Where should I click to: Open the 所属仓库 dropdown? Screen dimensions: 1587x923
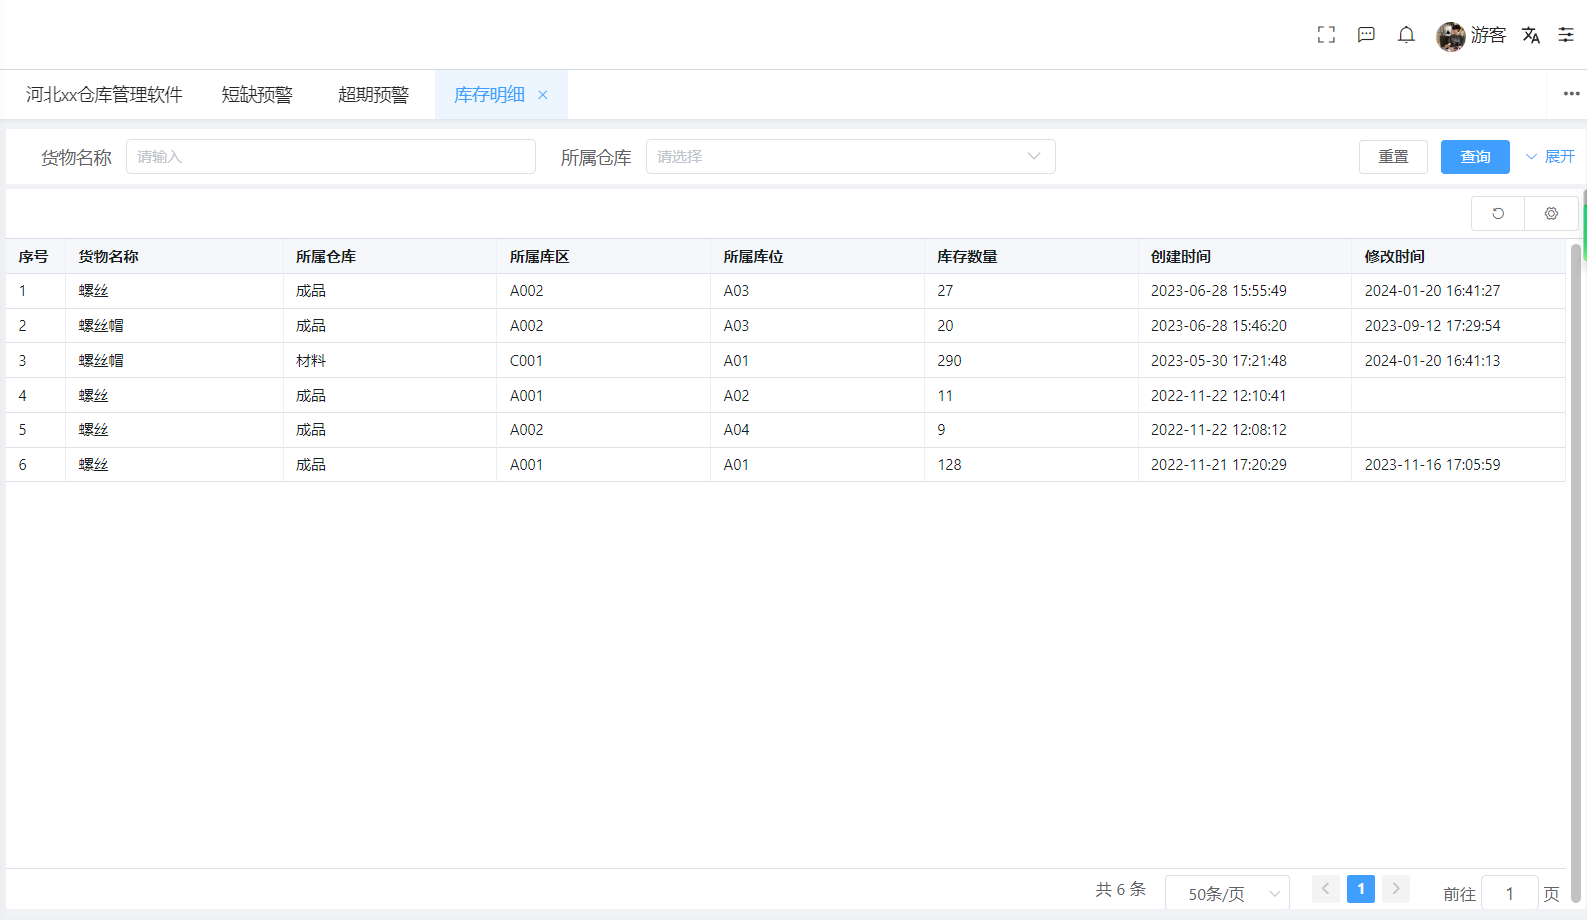pos(851,157)
